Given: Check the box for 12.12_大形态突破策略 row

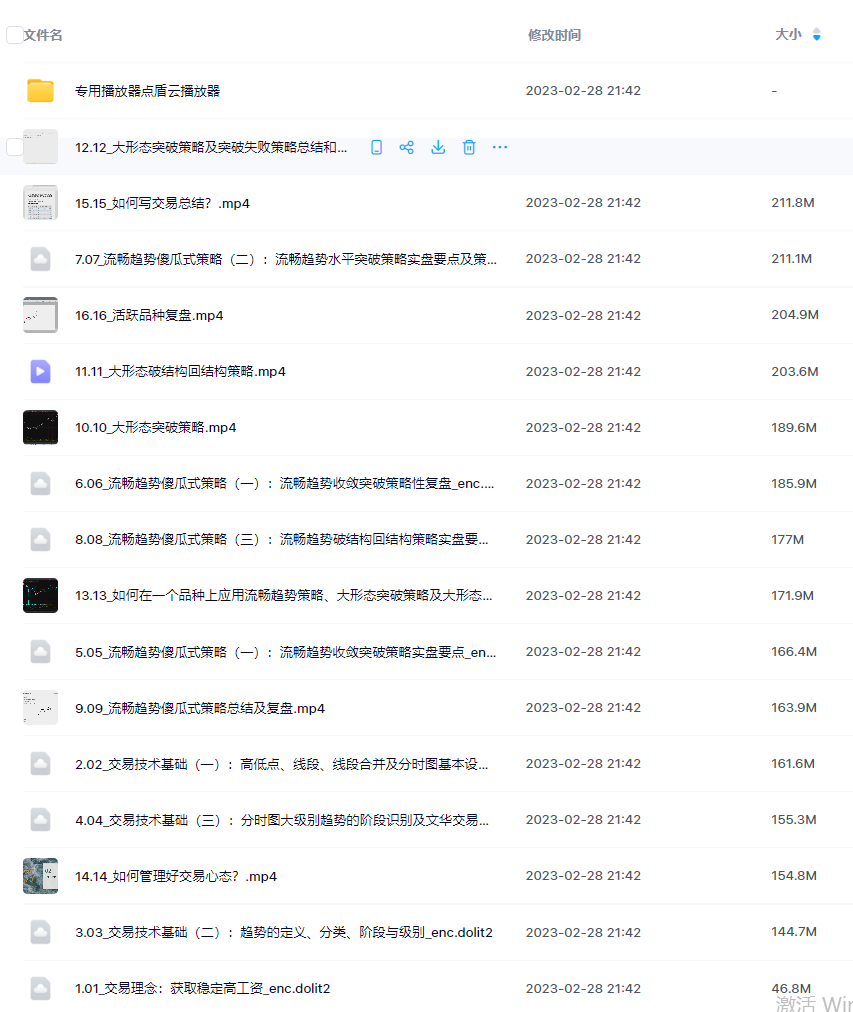Looking at the screenshot, I should 14,147.
